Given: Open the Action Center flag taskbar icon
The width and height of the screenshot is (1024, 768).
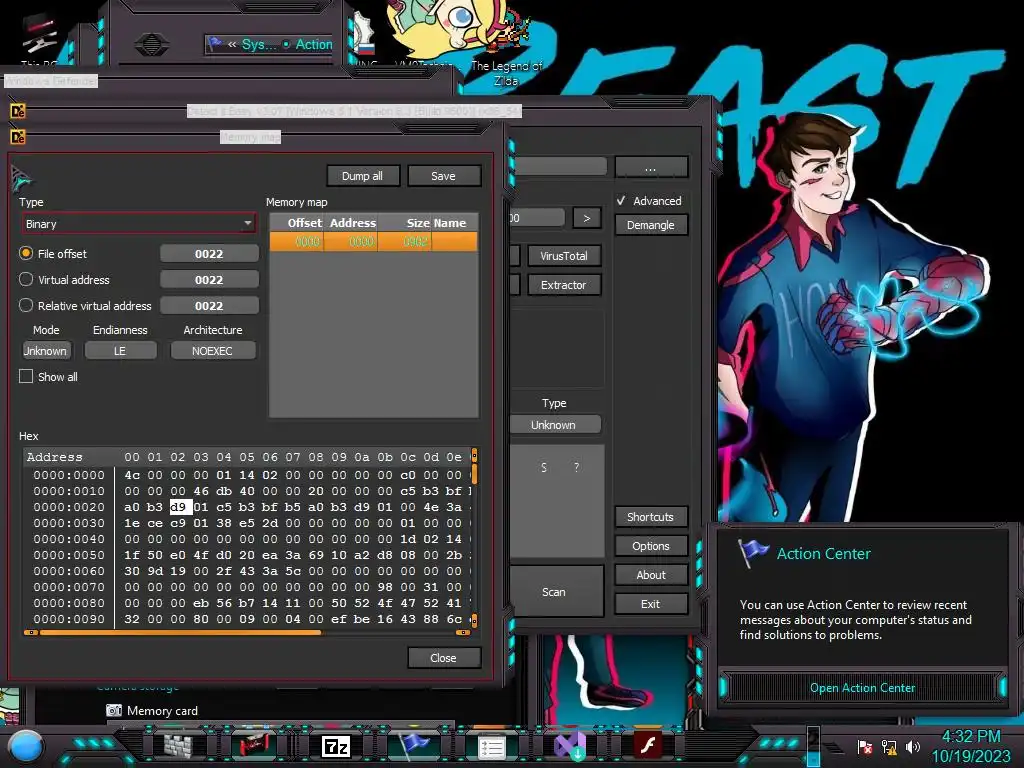Looking at the screenshot, I should [x=414, y=746].
